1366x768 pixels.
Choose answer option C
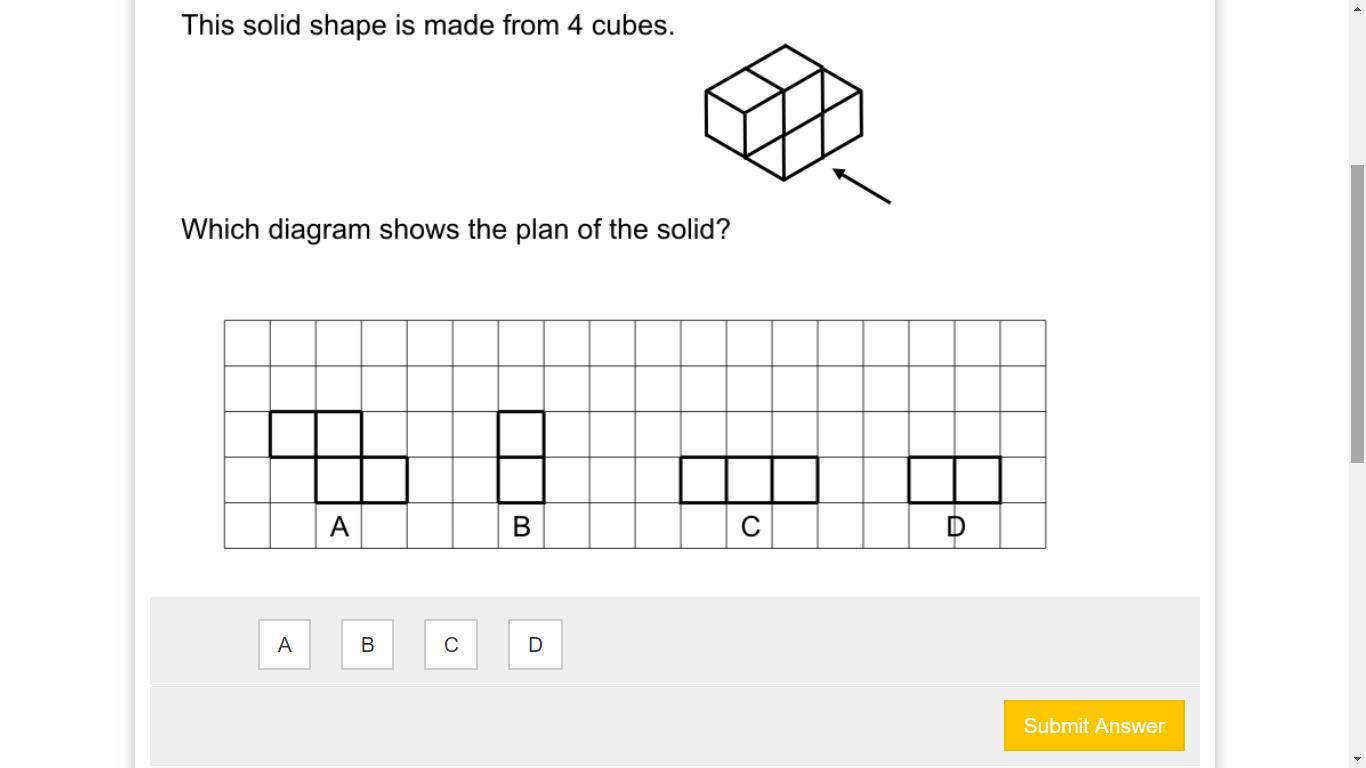point(451,645)
